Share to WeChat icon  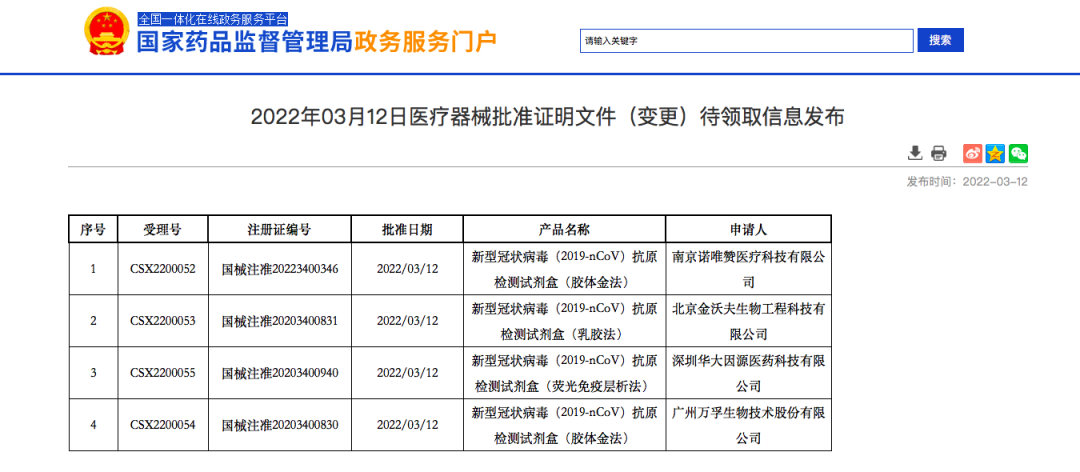point(1018,153)
